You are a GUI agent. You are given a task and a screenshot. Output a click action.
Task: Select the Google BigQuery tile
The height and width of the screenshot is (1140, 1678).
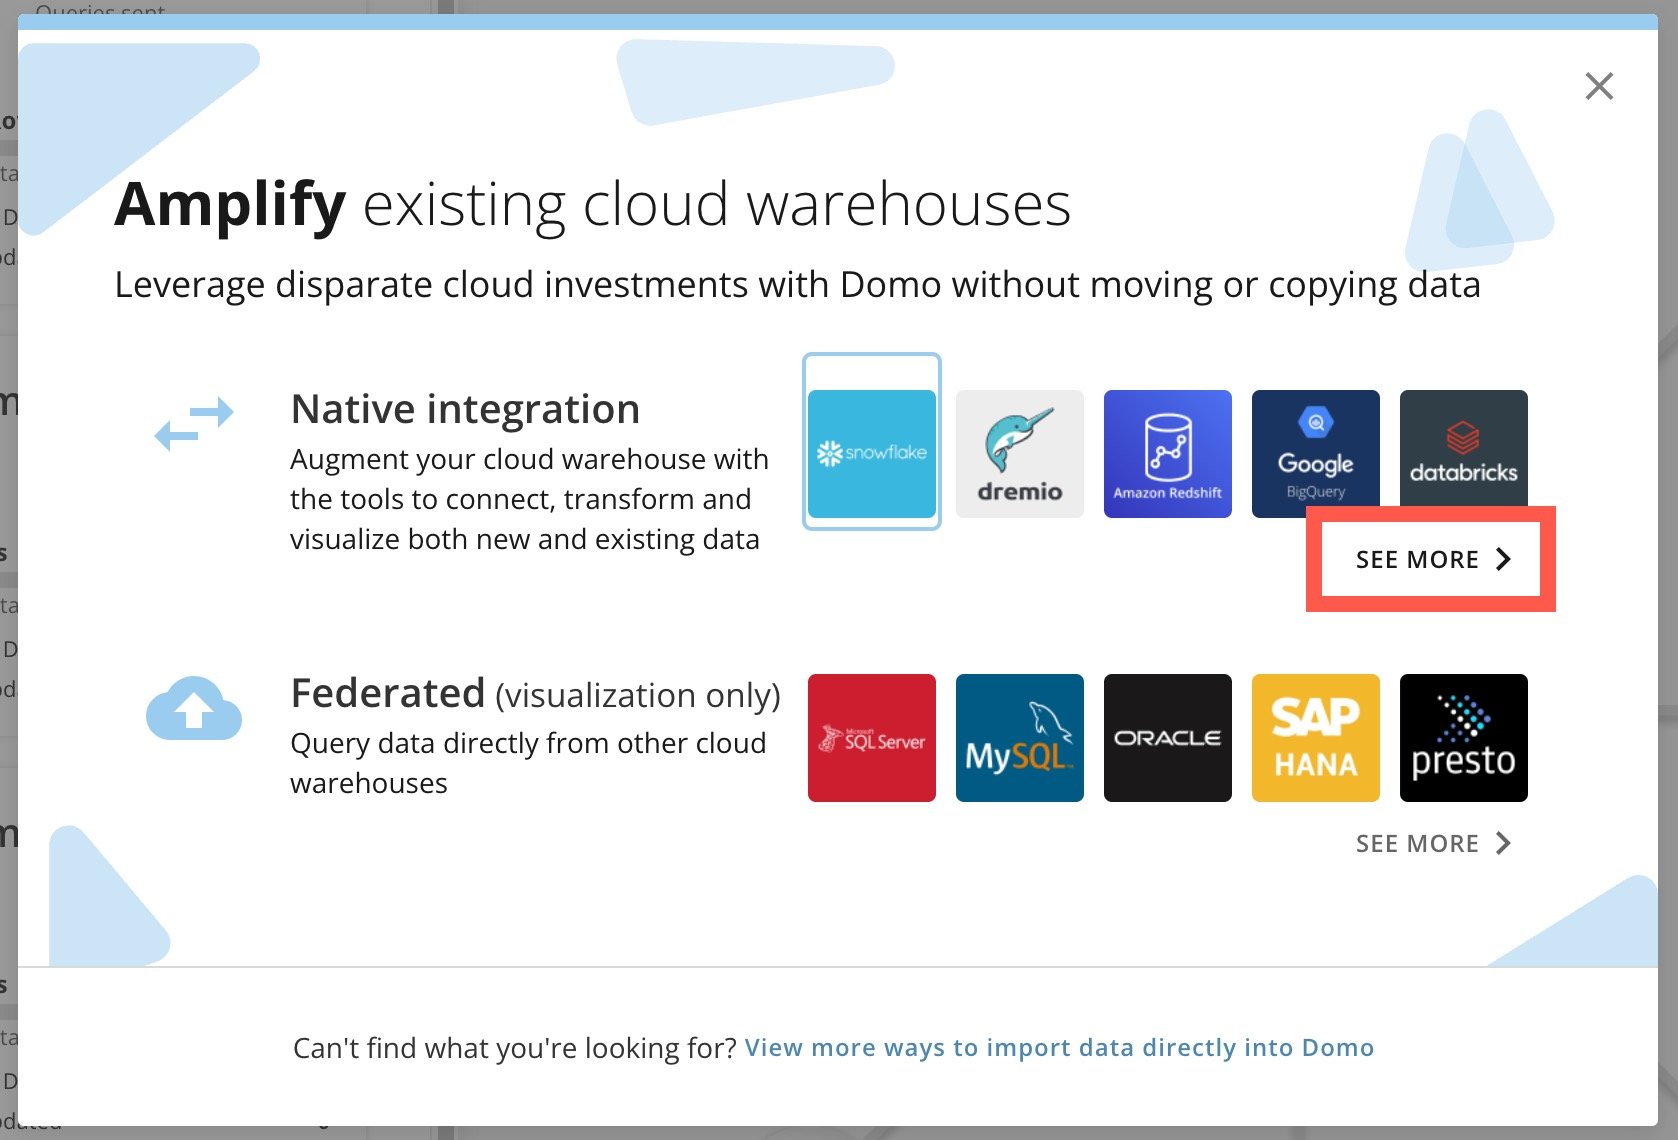pos(1316,454)
